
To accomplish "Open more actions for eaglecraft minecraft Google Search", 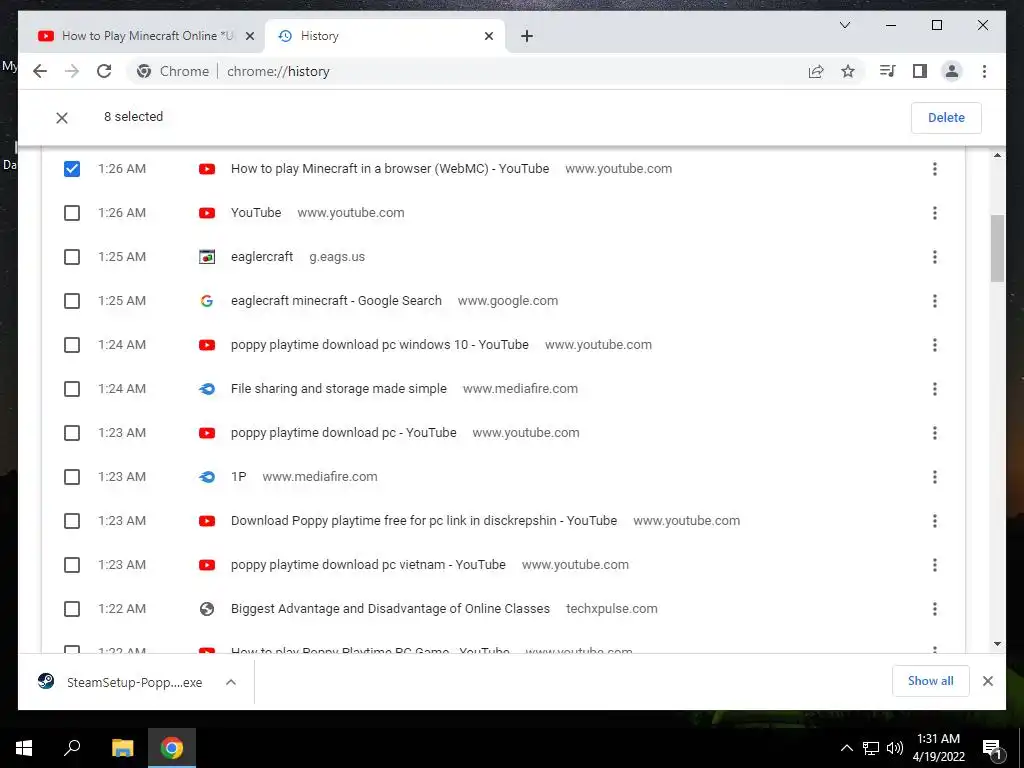I will 935,300.
